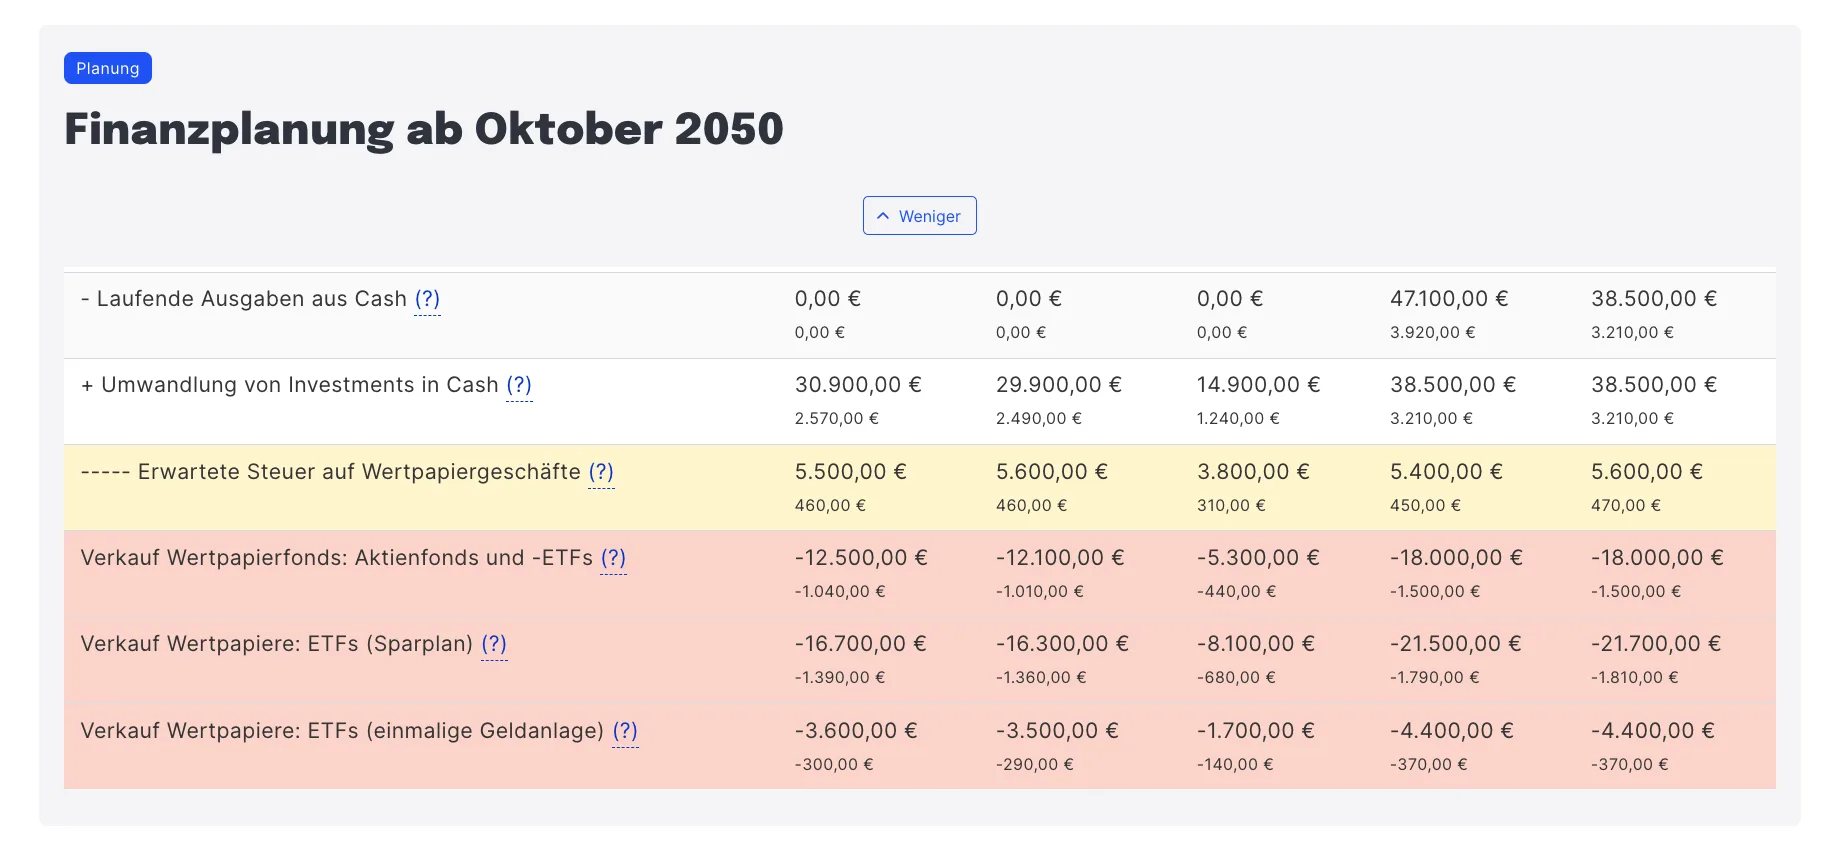Open help (?) for Aktienfonds und -ETFs sale

[x=613, y=558]
